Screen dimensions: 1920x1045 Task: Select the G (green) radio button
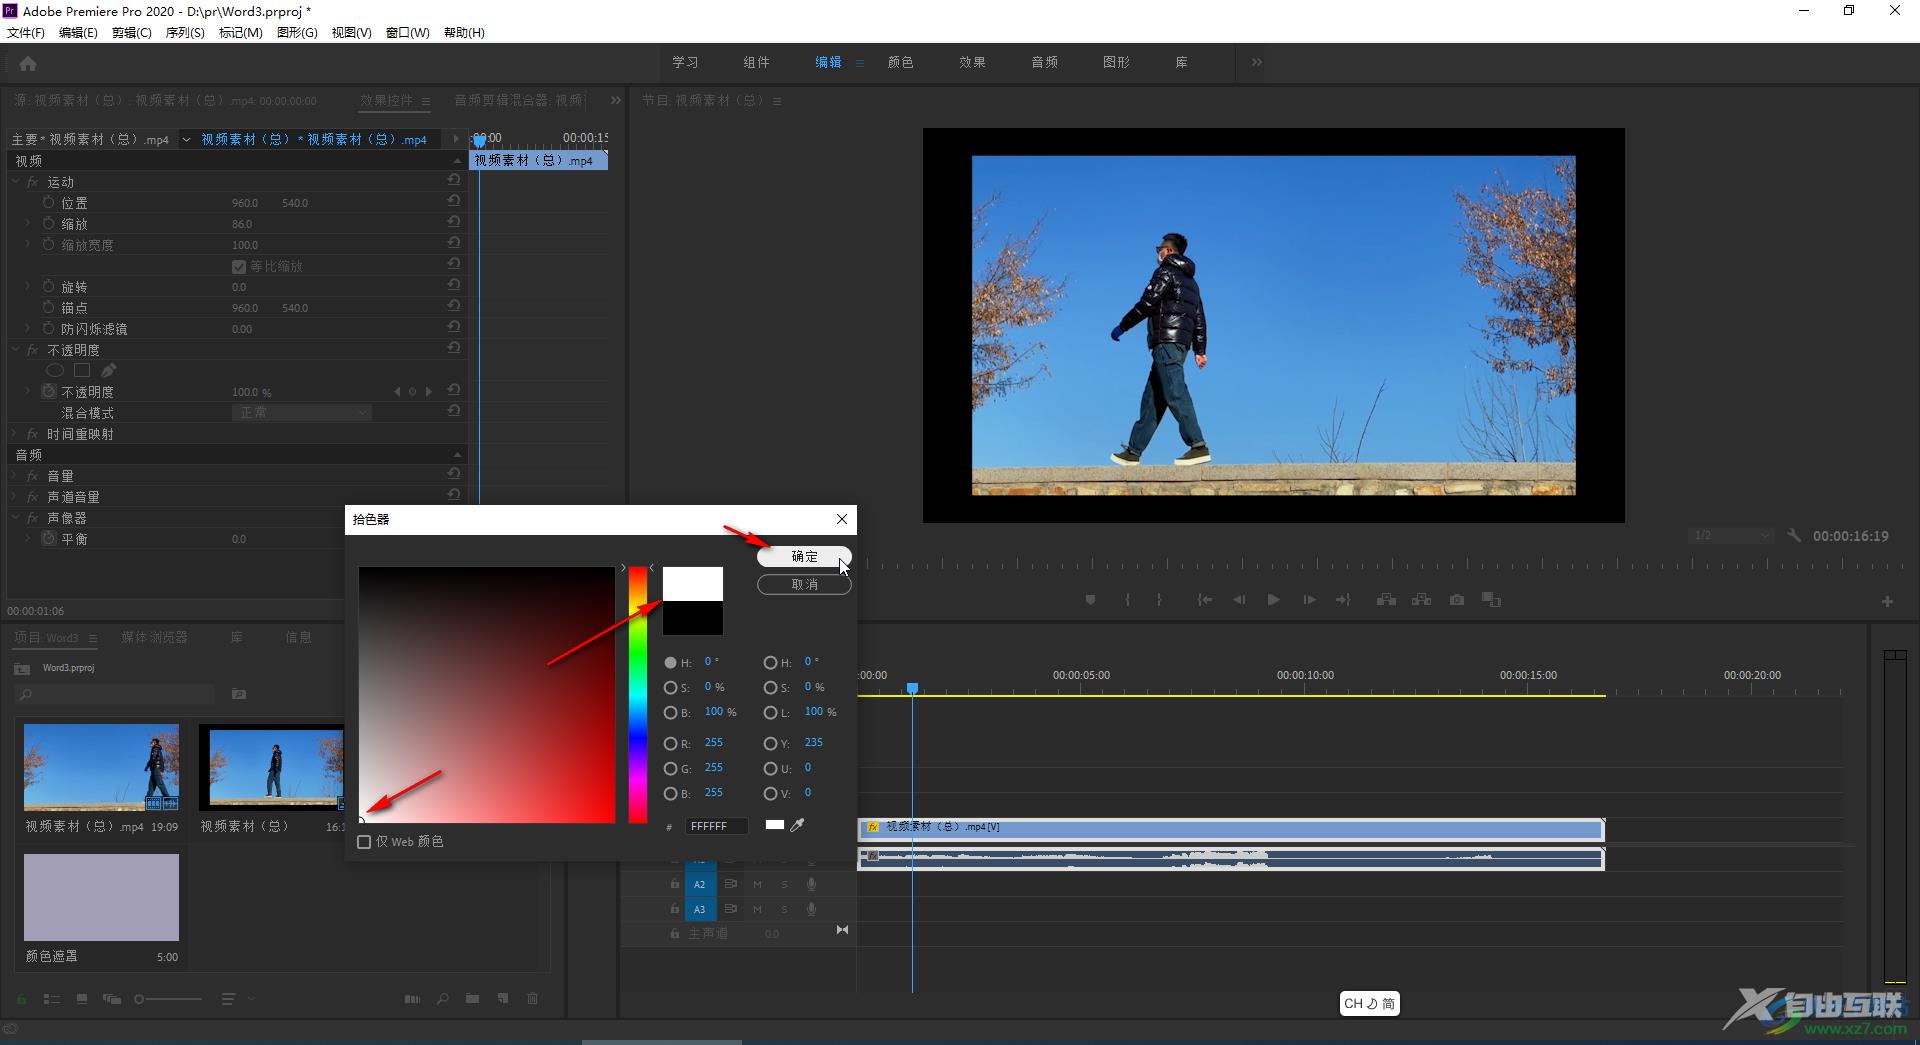(670, 769)
